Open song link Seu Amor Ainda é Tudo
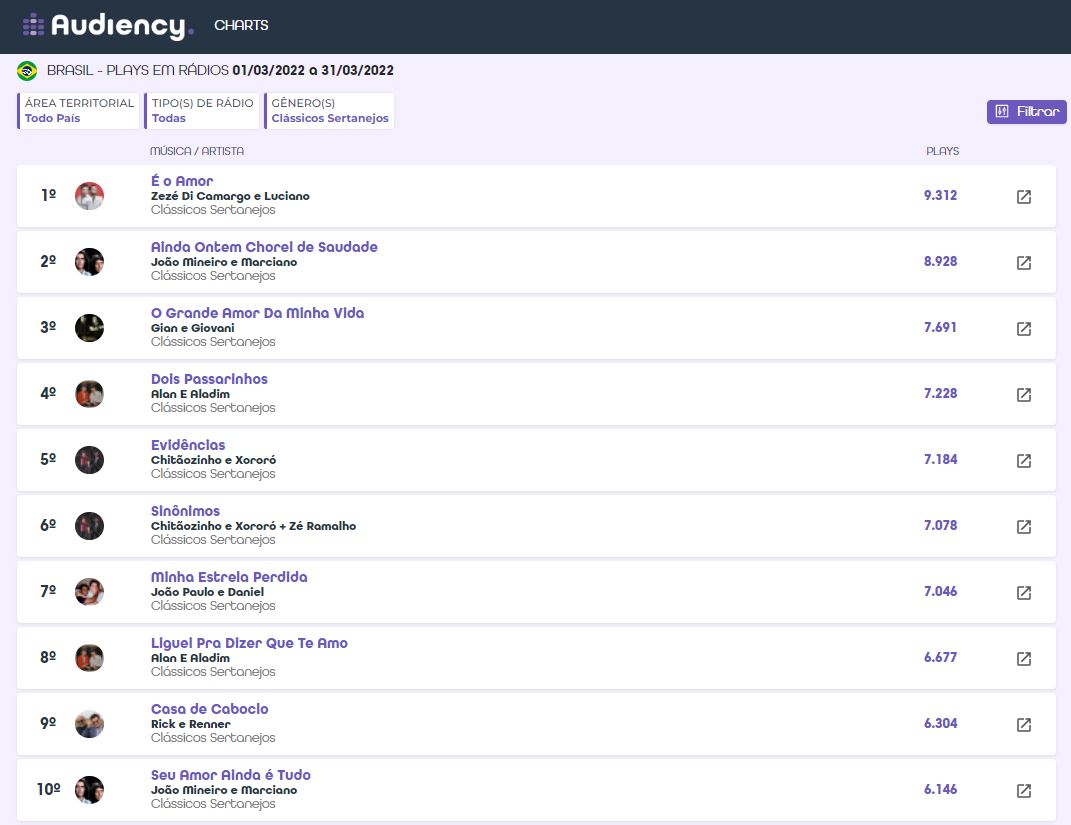This screenshot has height=825, width=1071. point(230,775)
